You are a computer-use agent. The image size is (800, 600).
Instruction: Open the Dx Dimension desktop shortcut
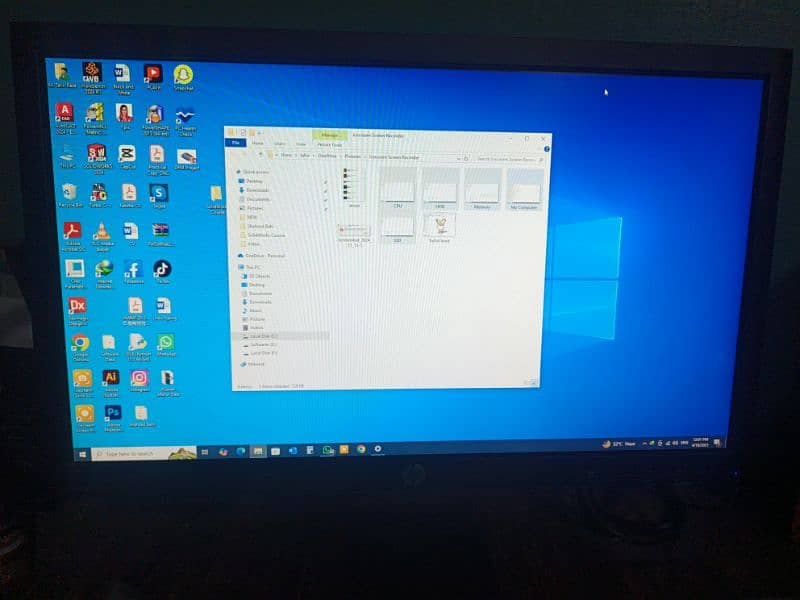(78, 311)
